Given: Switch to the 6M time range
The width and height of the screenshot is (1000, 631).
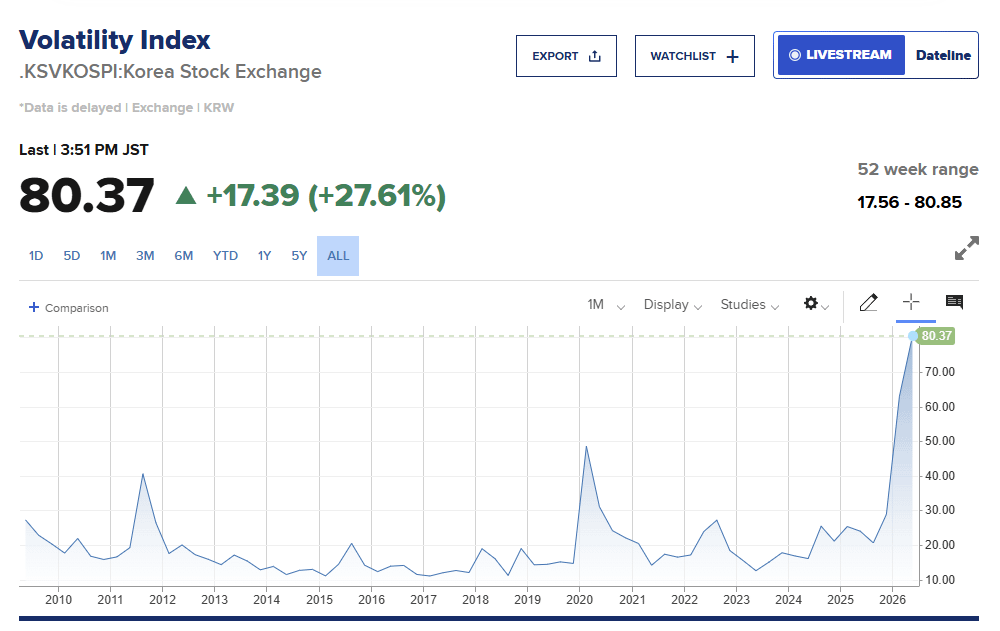Looking at the screenshot, I should coord(183,256).
